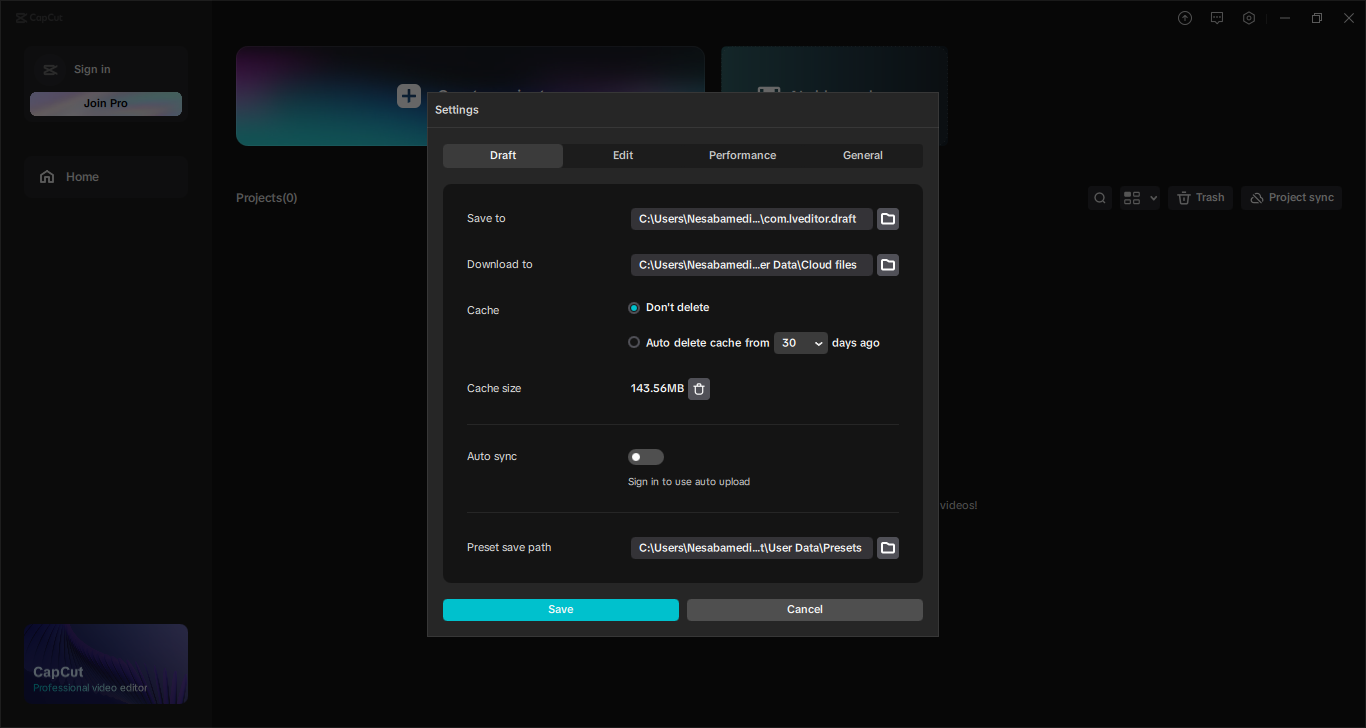
Task: Click the feedback icon in title bar
Action: pos(1217,18)
